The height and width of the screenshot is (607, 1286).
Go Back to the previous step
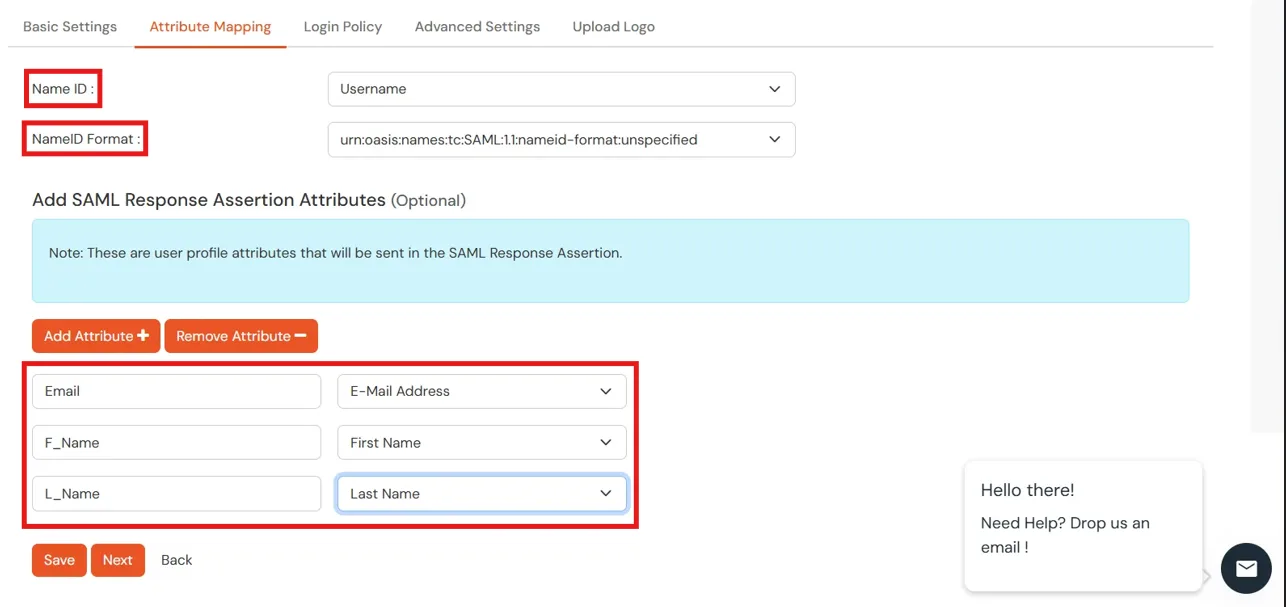176,560
